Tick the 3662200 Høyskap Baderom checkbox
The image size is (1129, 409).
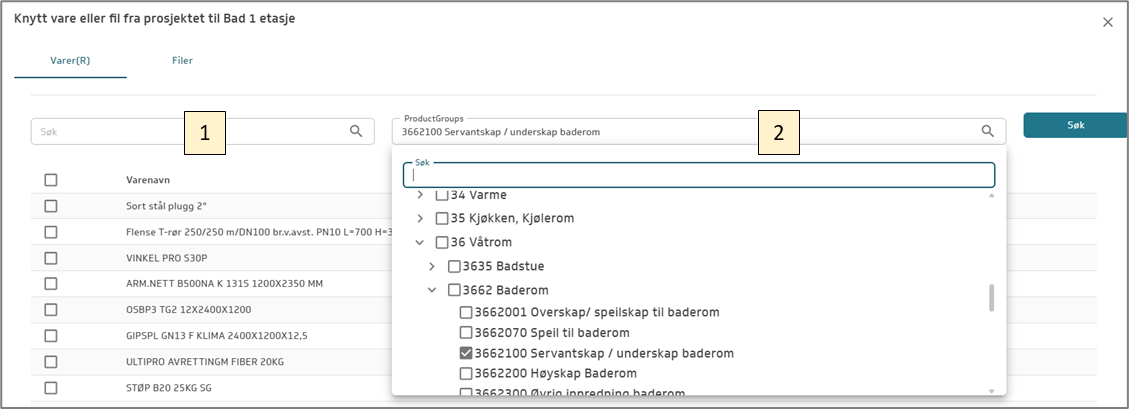466,373
